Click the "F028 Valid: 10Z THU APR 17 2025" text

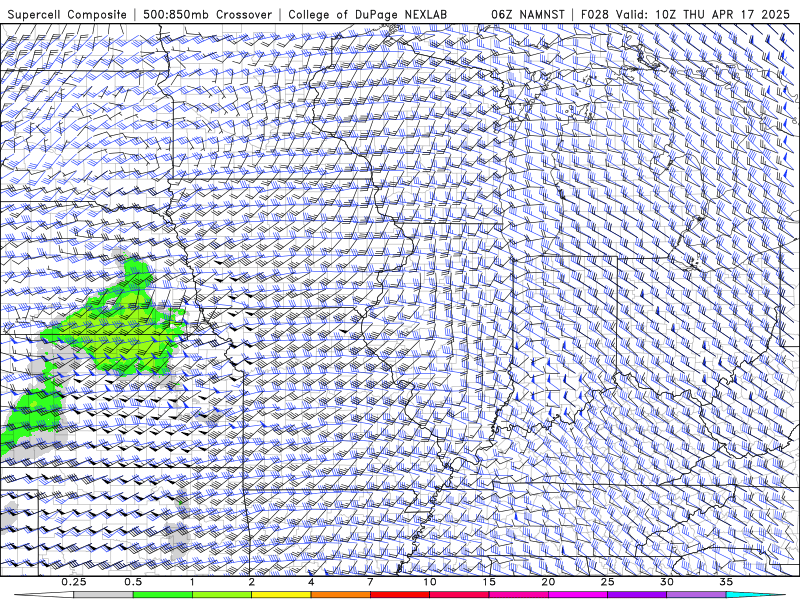pos(686,14)
